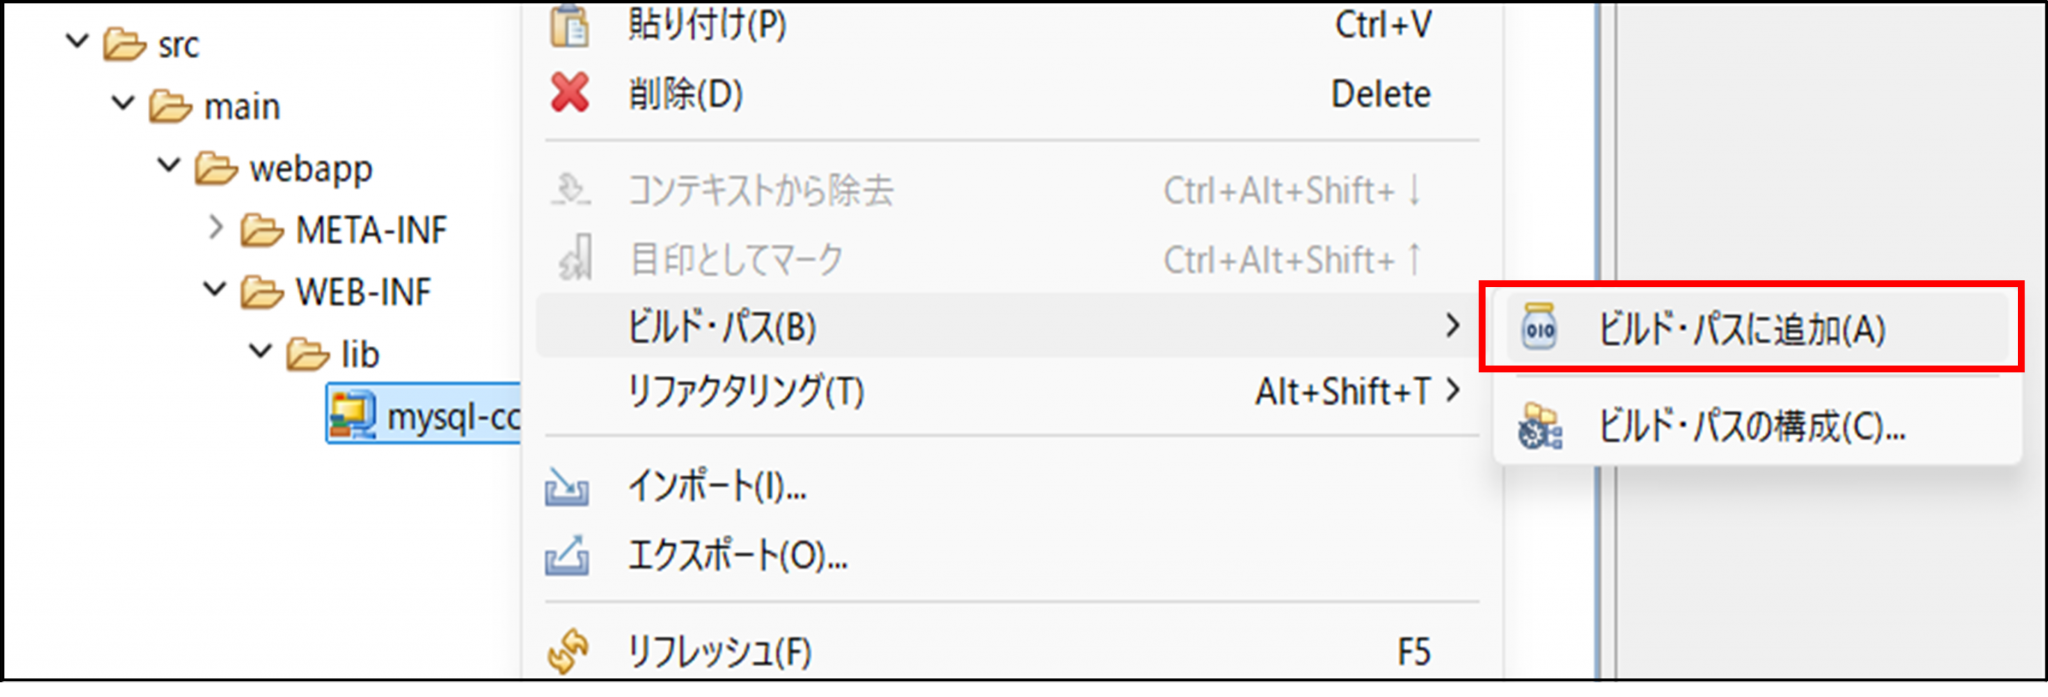
Task: Open the ビルド・パス(B) submenu
Action: (x=722, y=327)
